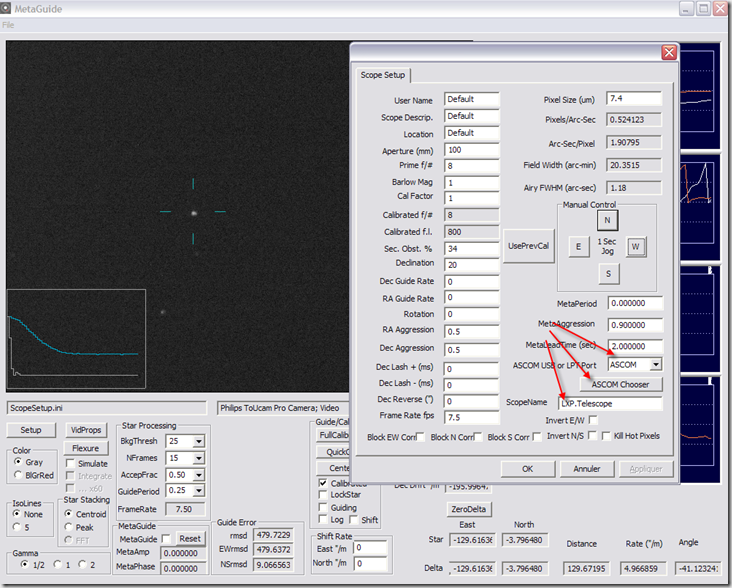Toggle the Invert E/W checkbox
This screenshot has height=588, width=732.
[593, 420]
